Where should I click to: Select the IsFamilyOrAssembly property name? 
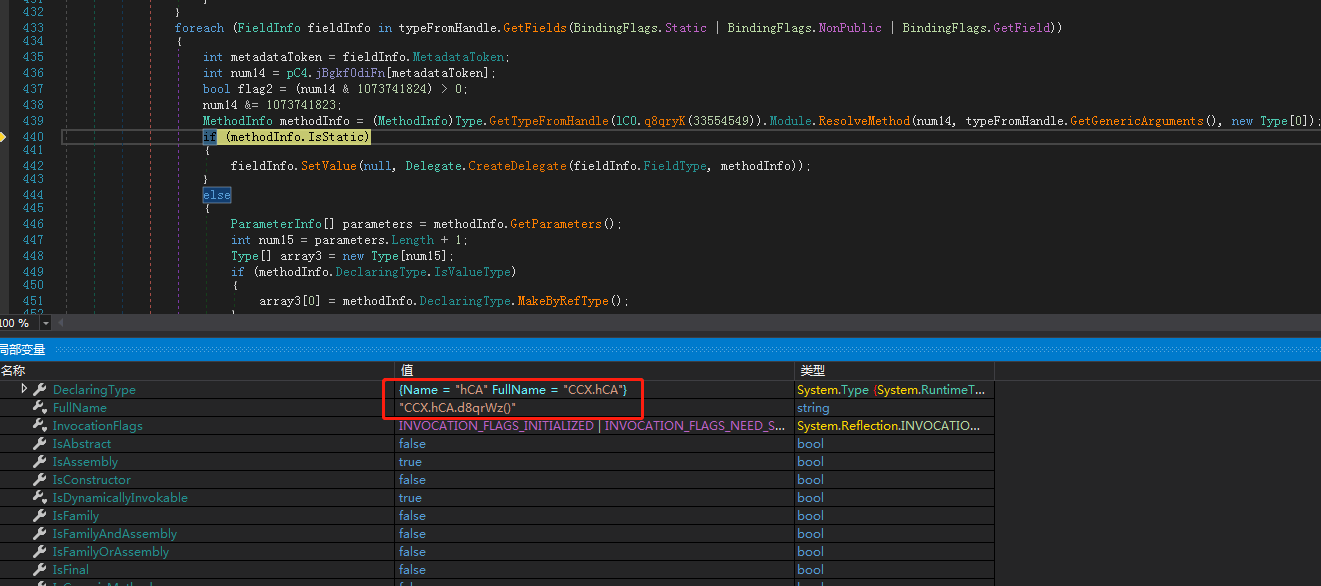point(111,551)
